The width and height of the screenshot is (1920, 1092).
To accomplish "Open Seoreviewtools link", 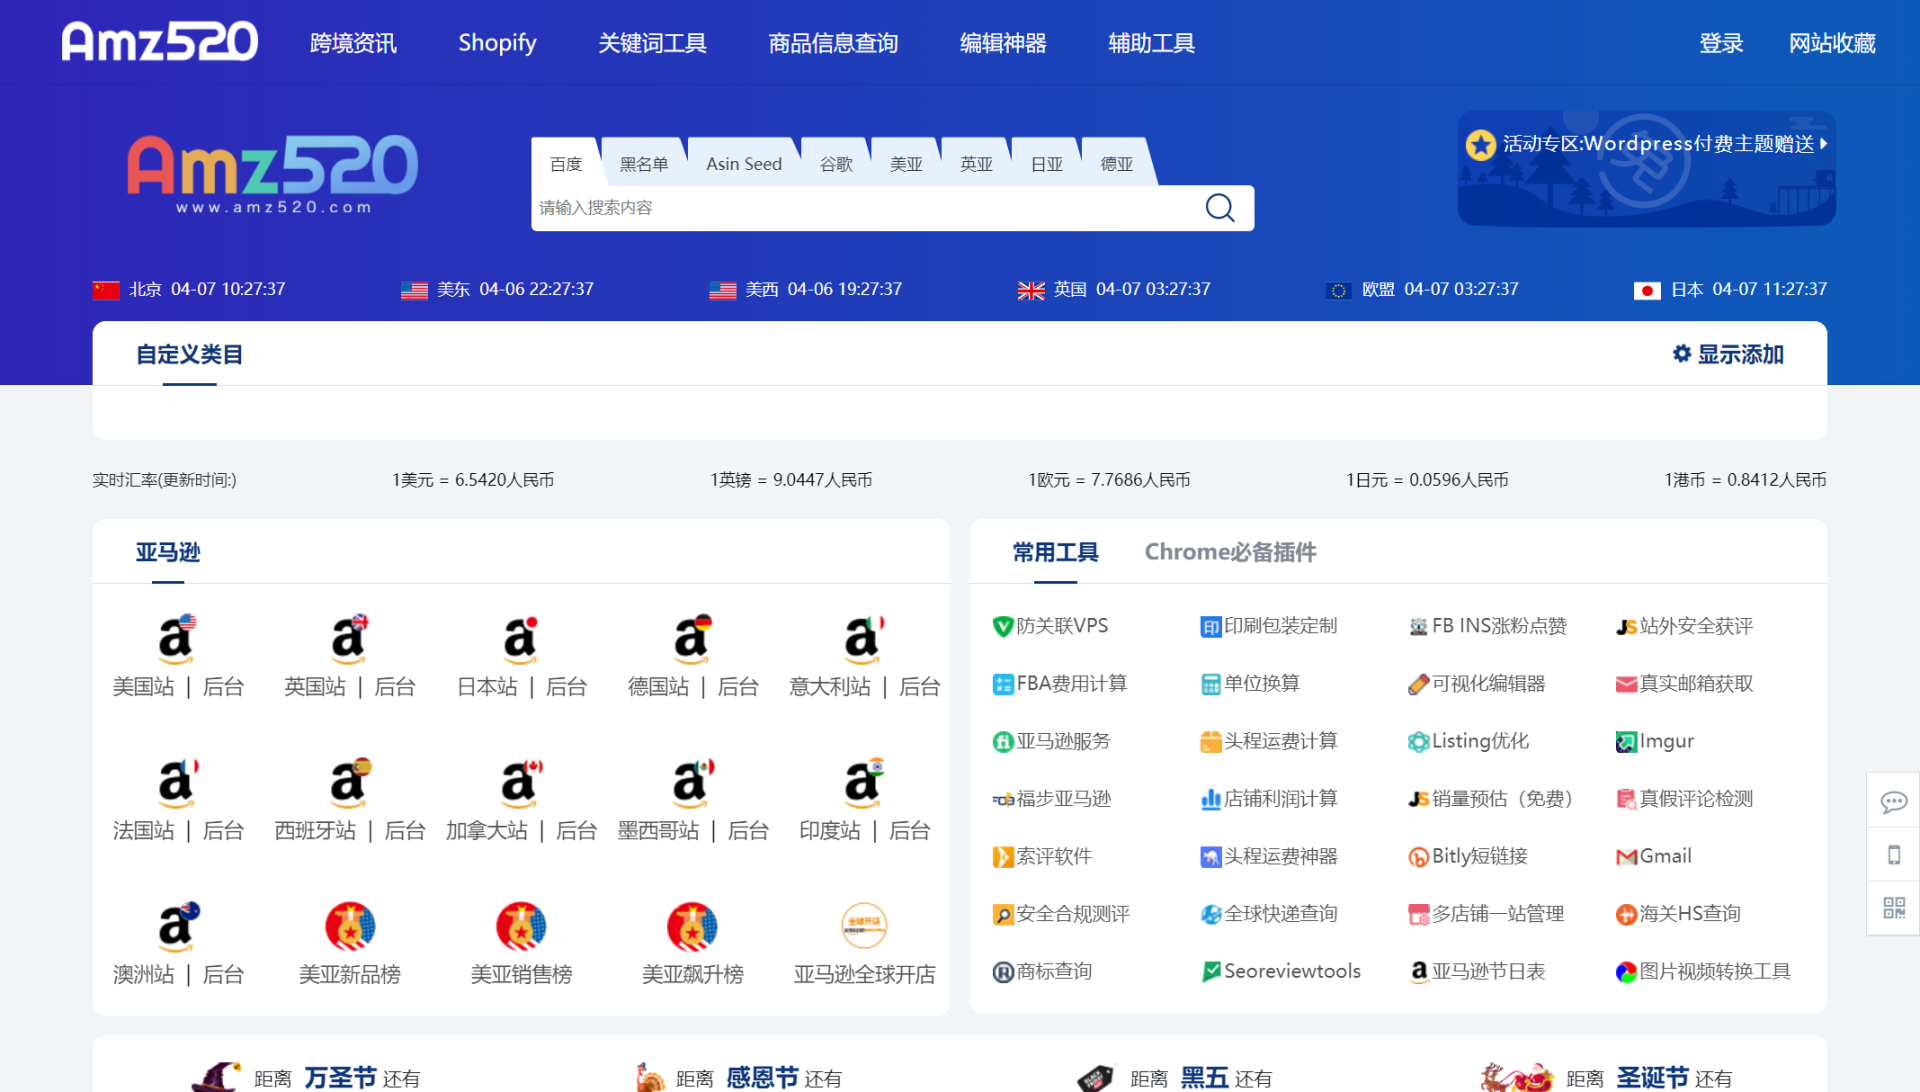I will coord(1281,971).
